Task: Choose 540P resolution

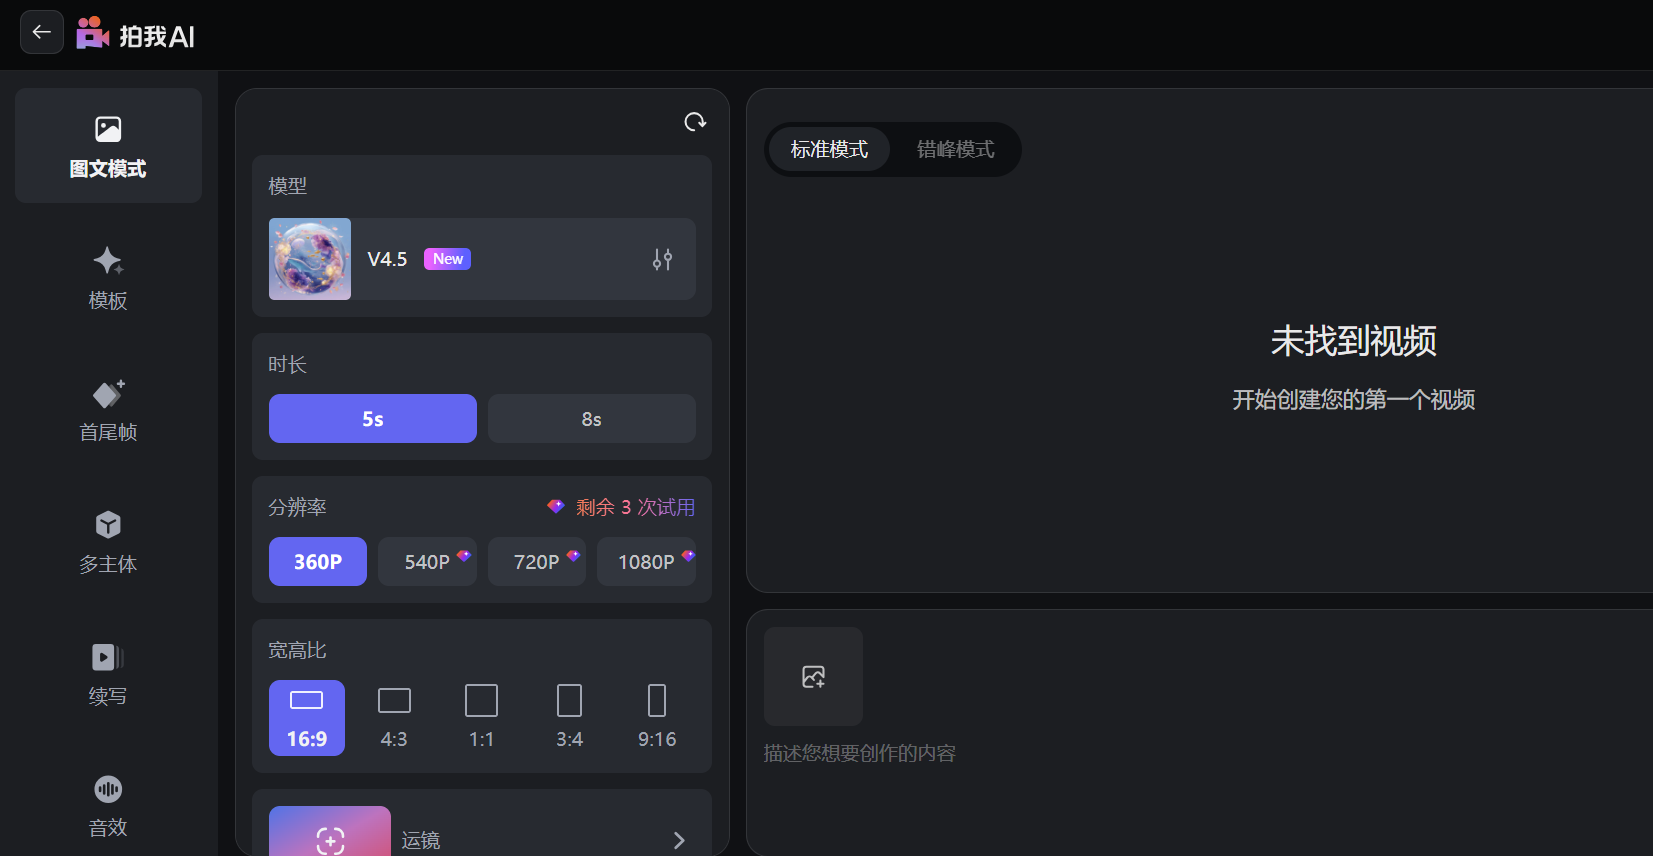Action: tap(427, 562)
